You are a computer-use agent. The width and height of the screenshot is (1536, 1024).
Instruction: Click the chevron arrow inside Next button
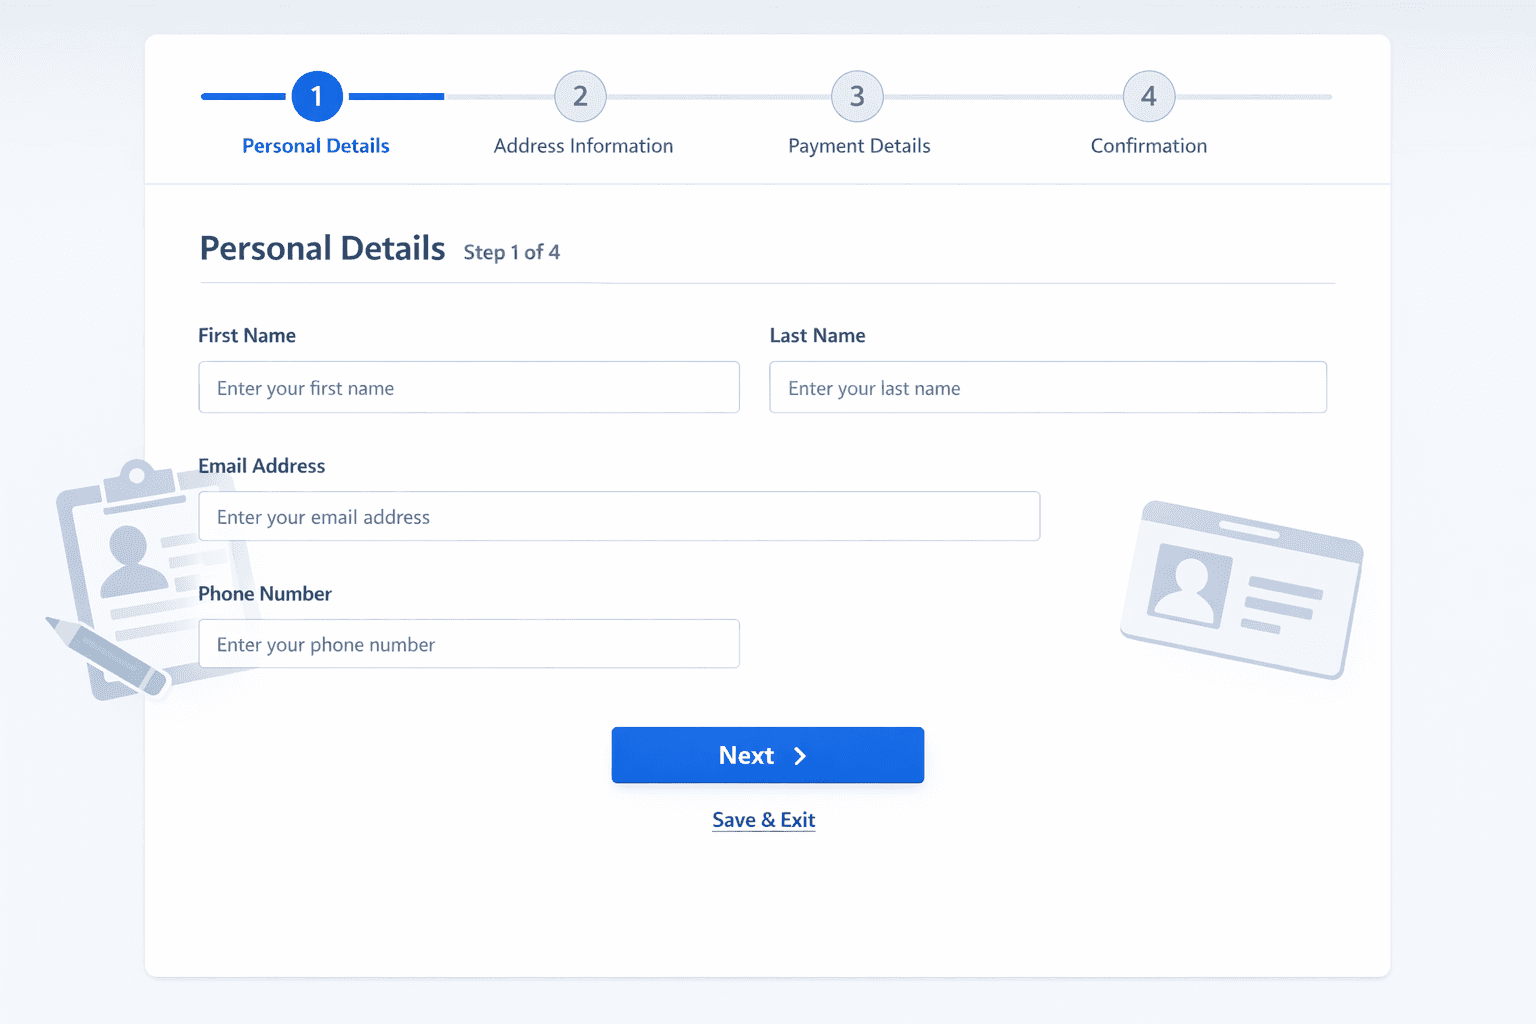[x=800, y=756]
